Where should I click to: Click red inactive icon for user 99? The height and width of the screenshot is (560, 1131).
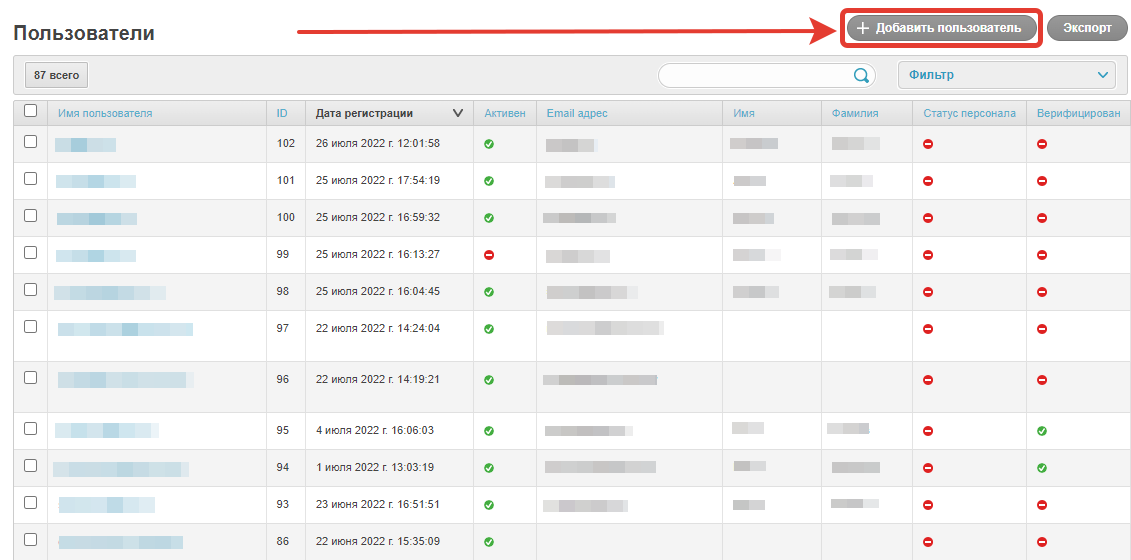[489, 255]
